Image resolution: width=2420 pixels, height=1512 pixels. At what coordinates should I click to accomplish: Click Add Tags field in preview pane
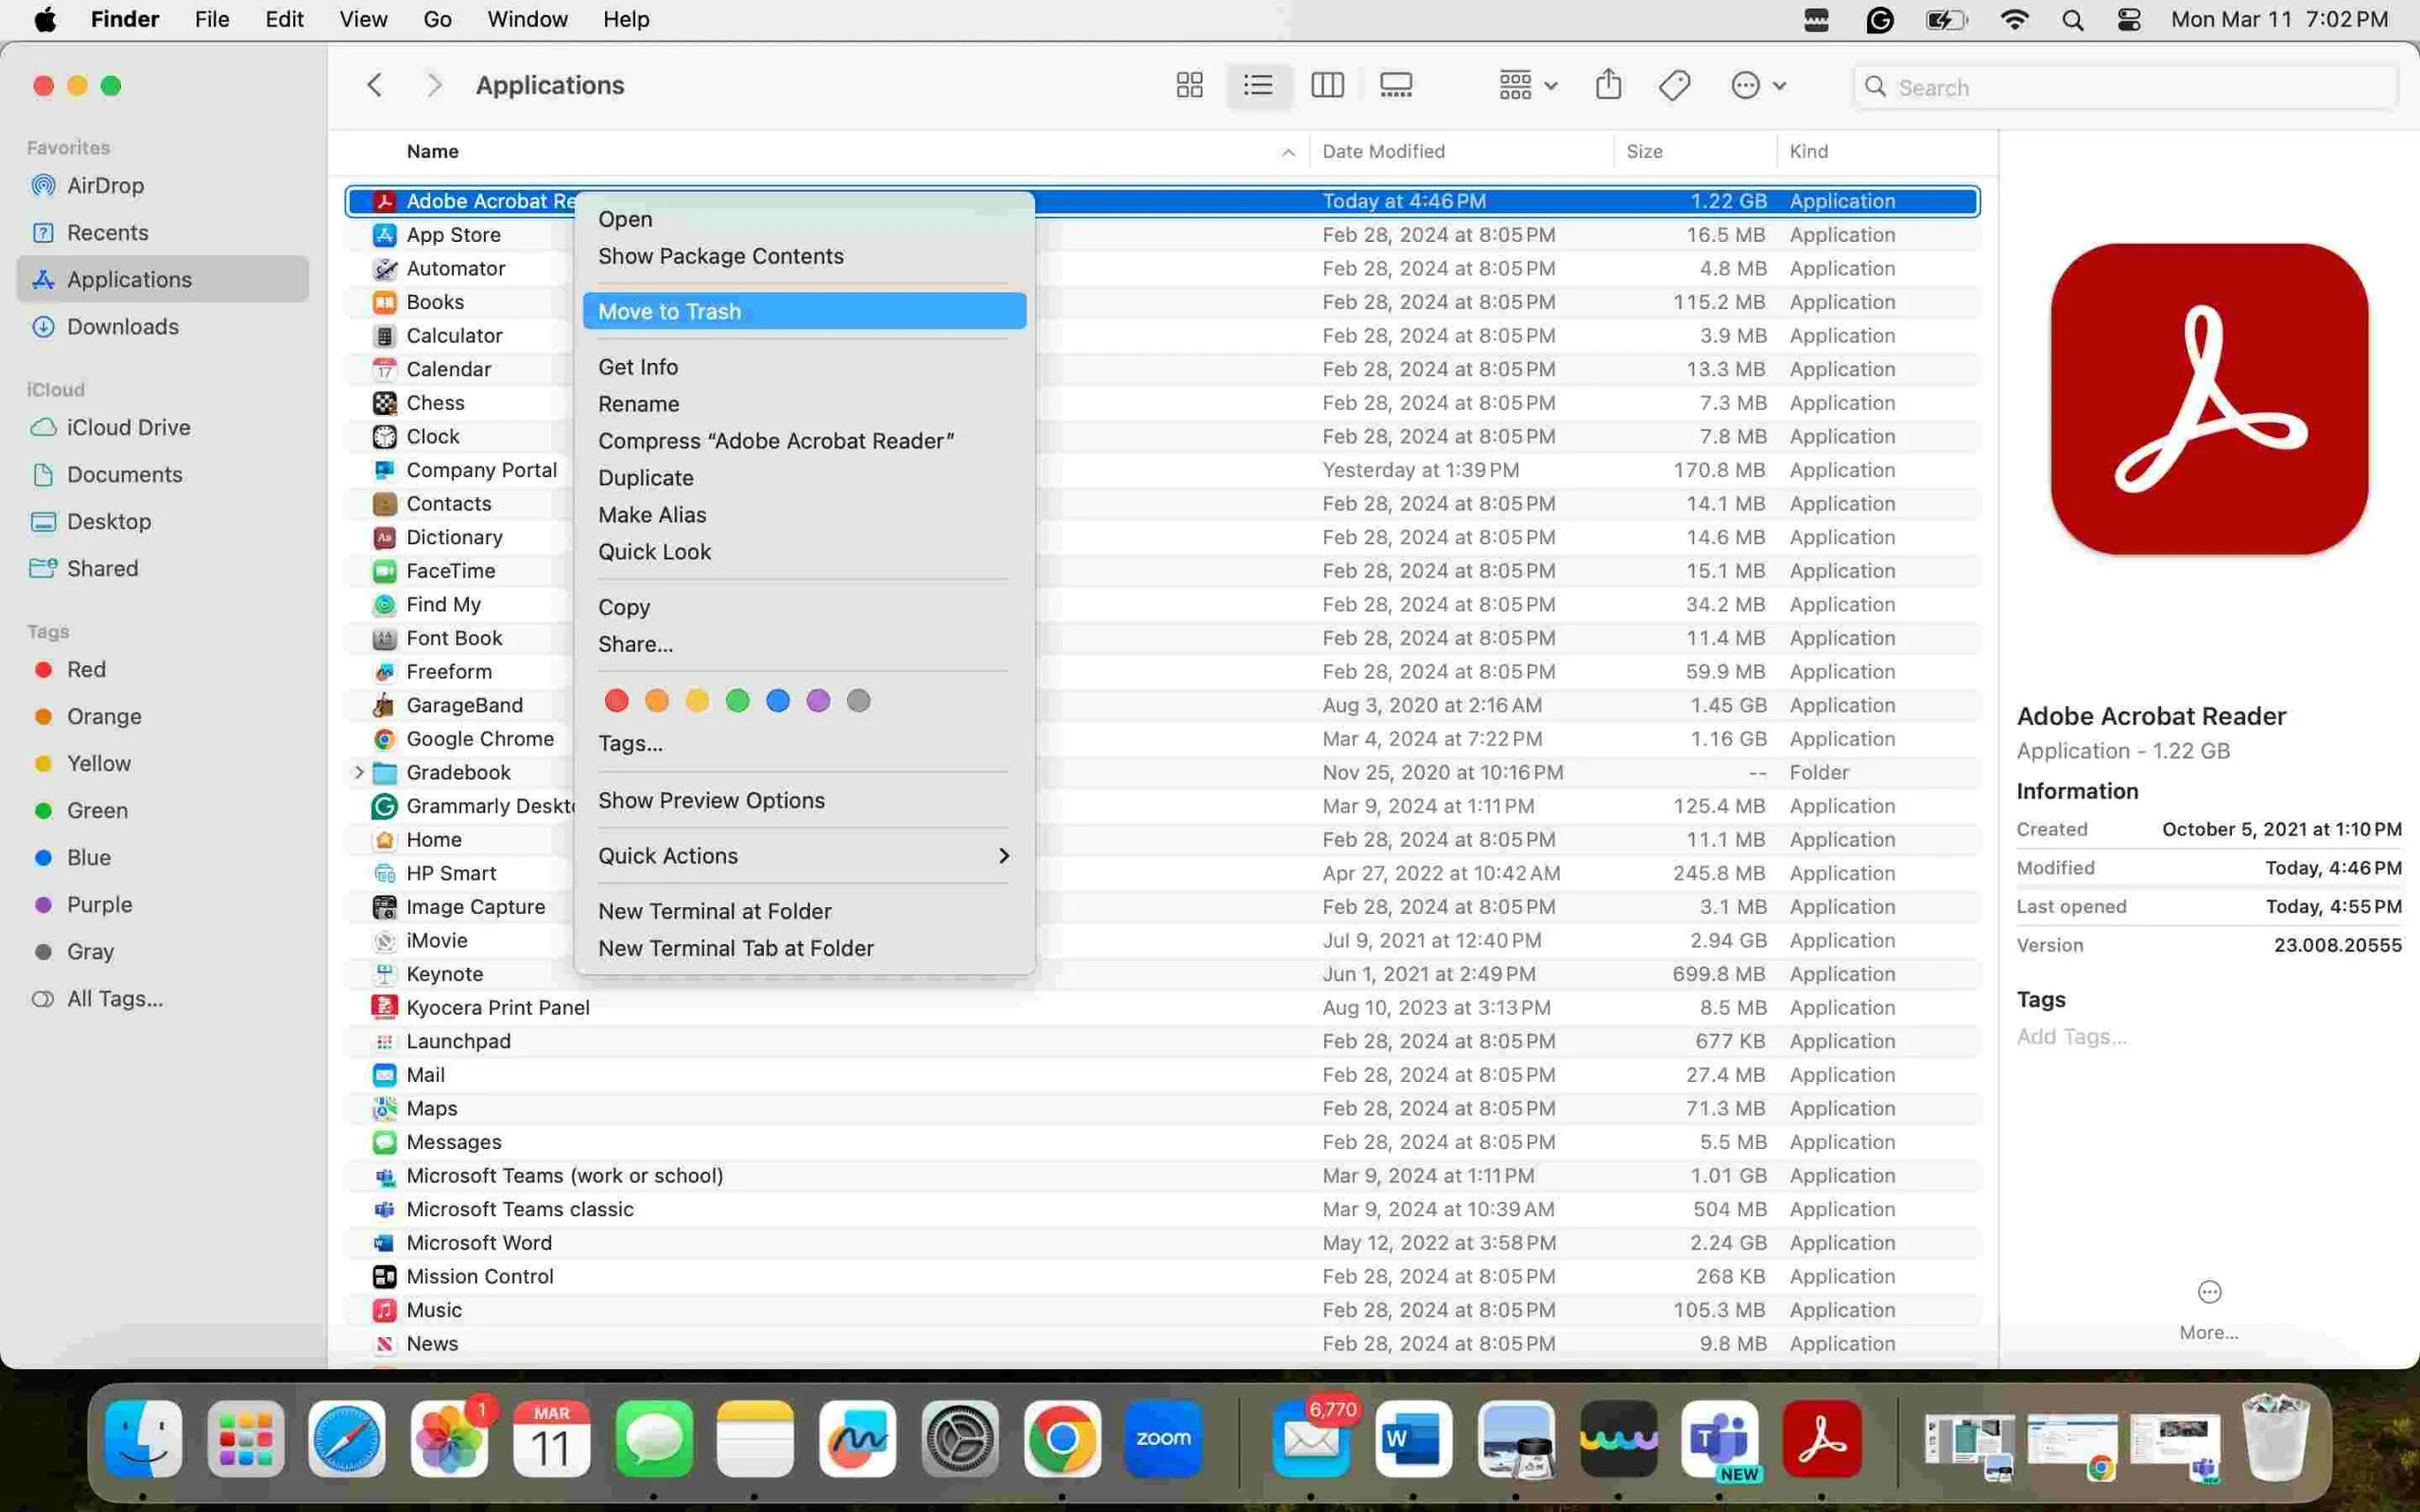(2071, 1037)
